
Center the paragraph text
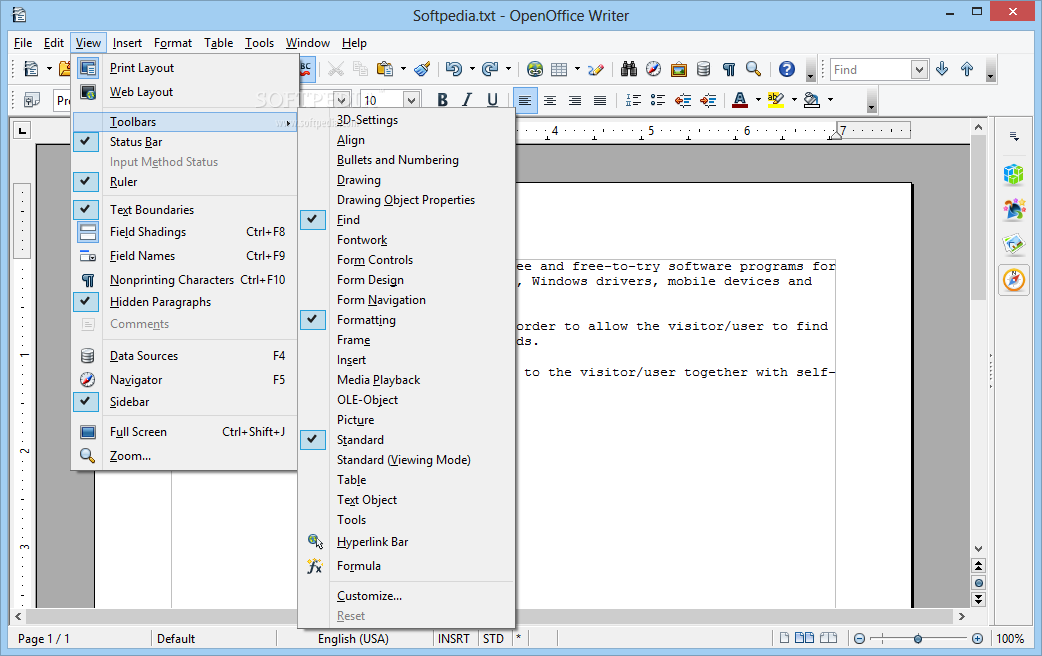click(550, 100)
